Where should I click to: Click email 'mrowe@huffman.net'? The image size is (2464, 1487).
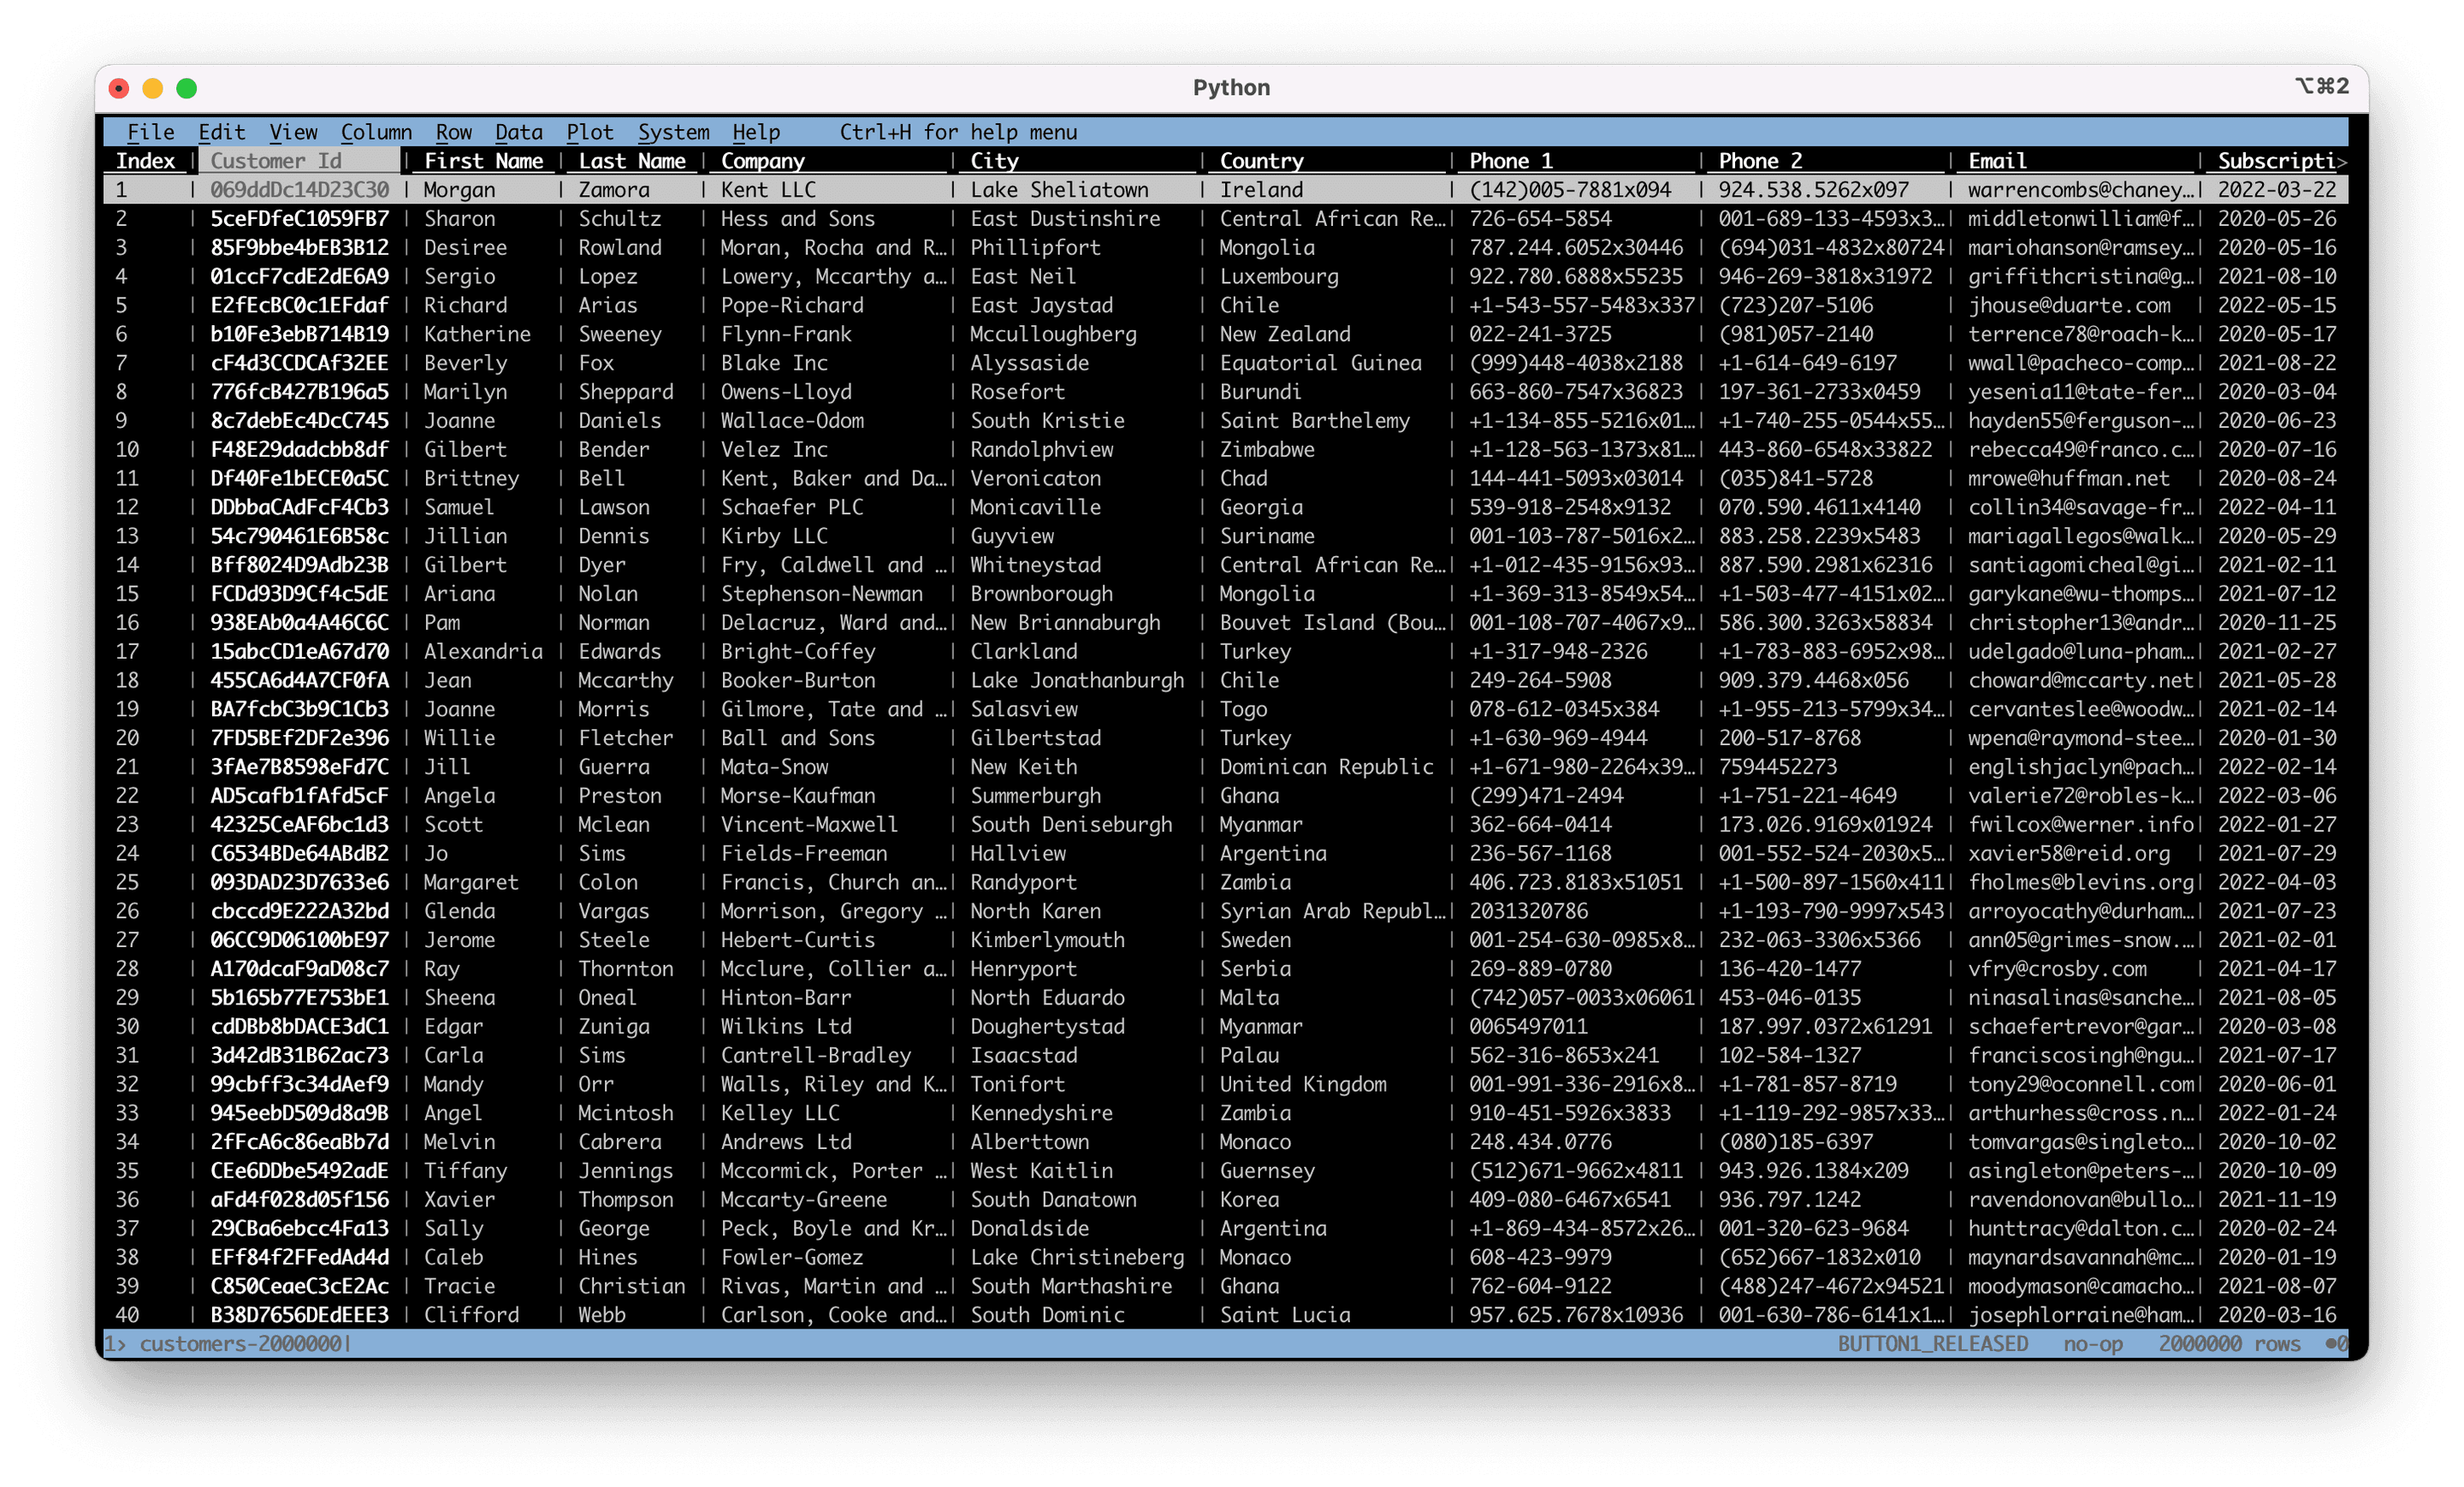pyautogui.click(x=2069, y=478)
